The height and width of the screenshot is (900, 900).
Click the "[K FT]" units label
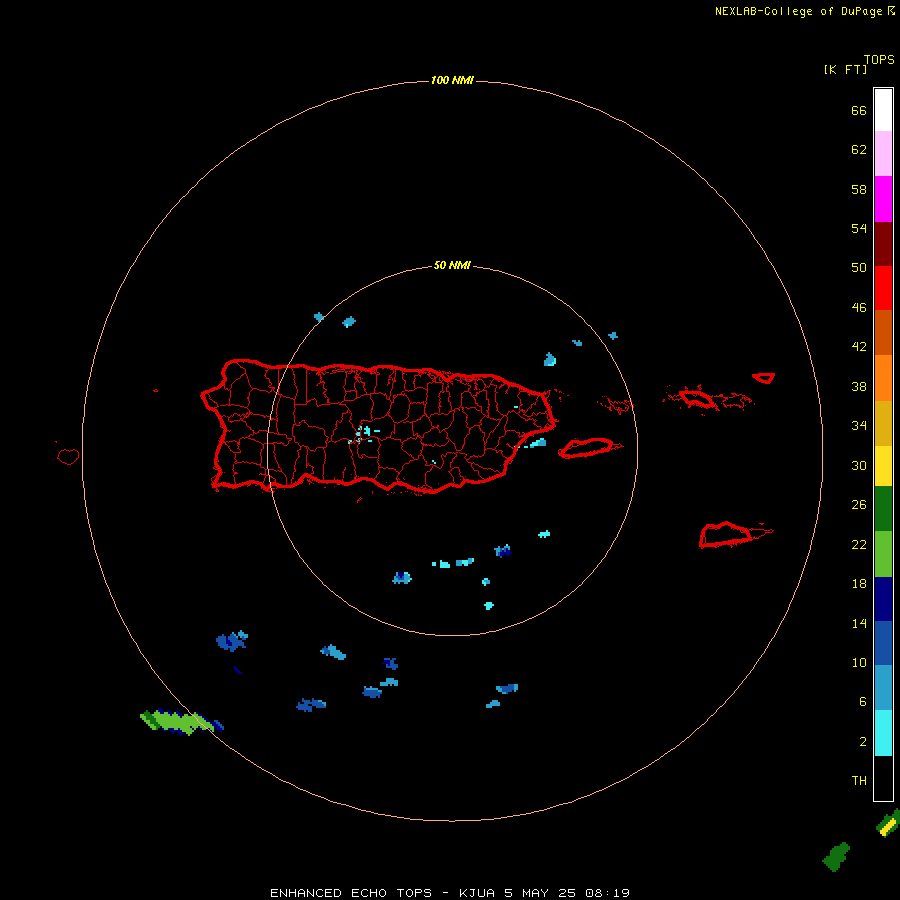point(845,70)
